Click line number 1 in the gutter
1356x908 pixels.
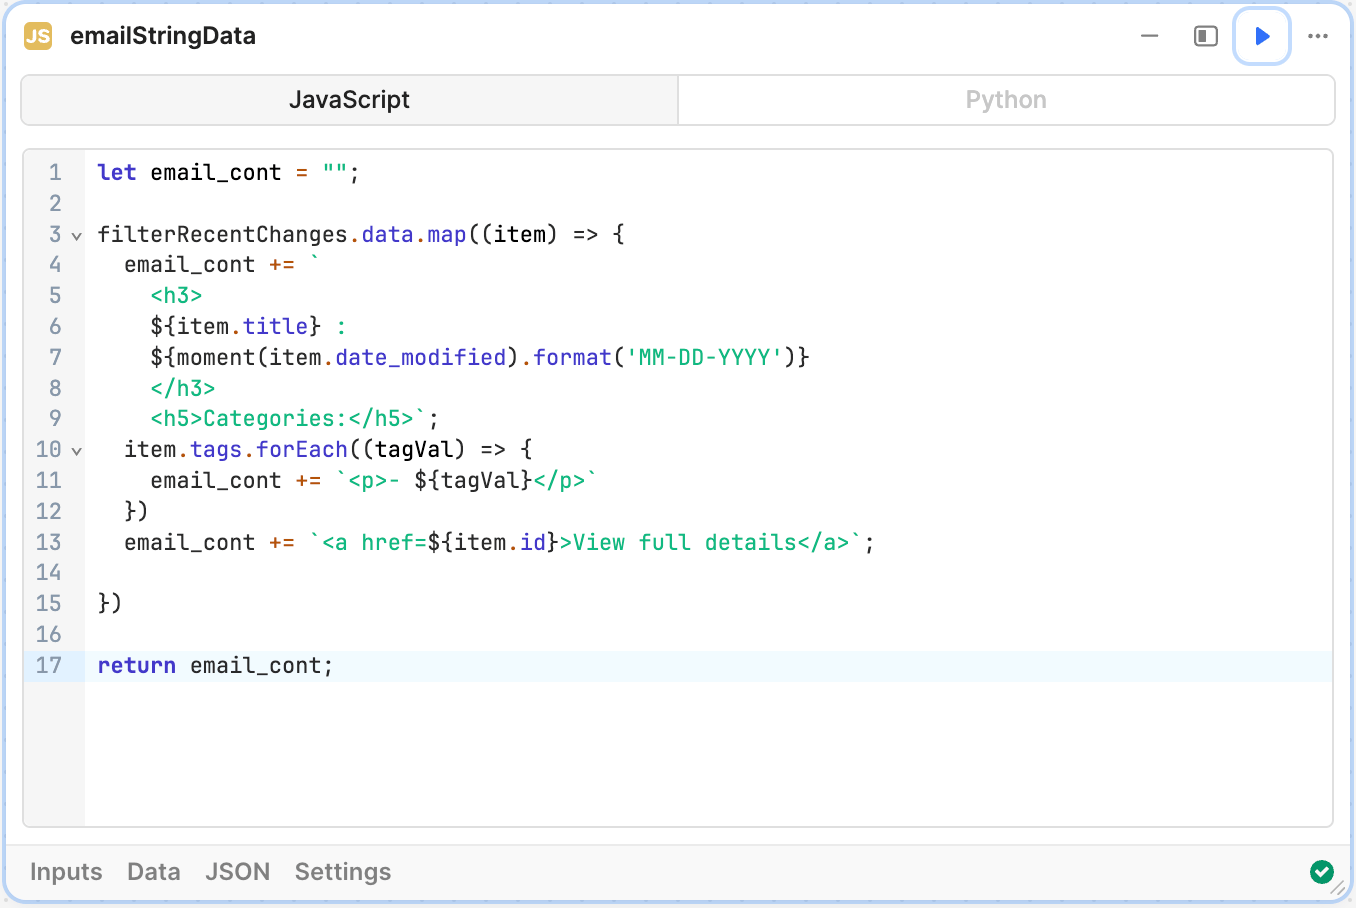point(55,172)
